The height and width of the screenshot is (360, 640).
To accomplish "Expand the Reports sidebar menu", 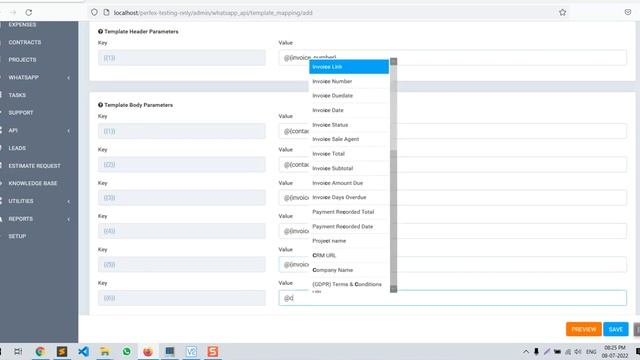I will pyautogui.click(x=69, y=219).
